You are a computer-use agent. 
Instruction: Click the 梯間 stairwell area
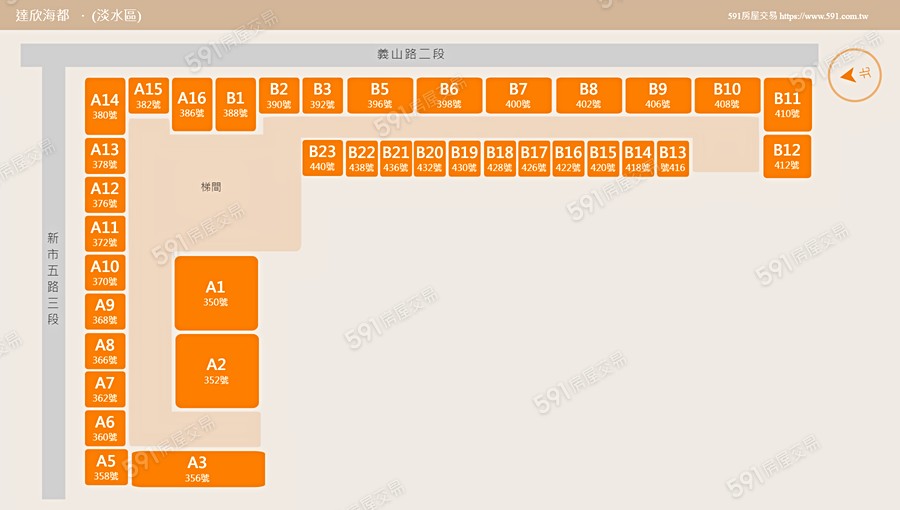[211, 187]
